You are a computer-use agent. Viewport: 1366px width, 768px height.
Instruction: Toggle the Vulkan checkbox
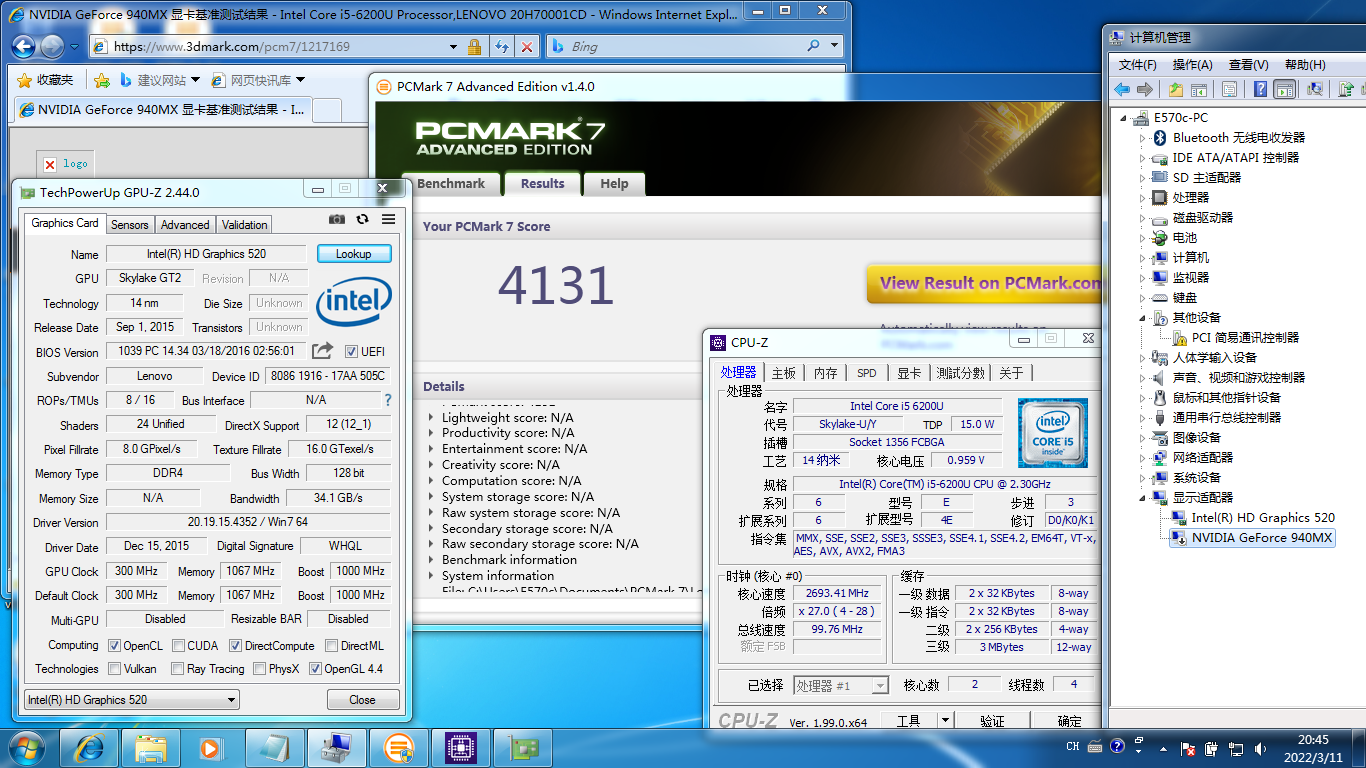(114, 669)
